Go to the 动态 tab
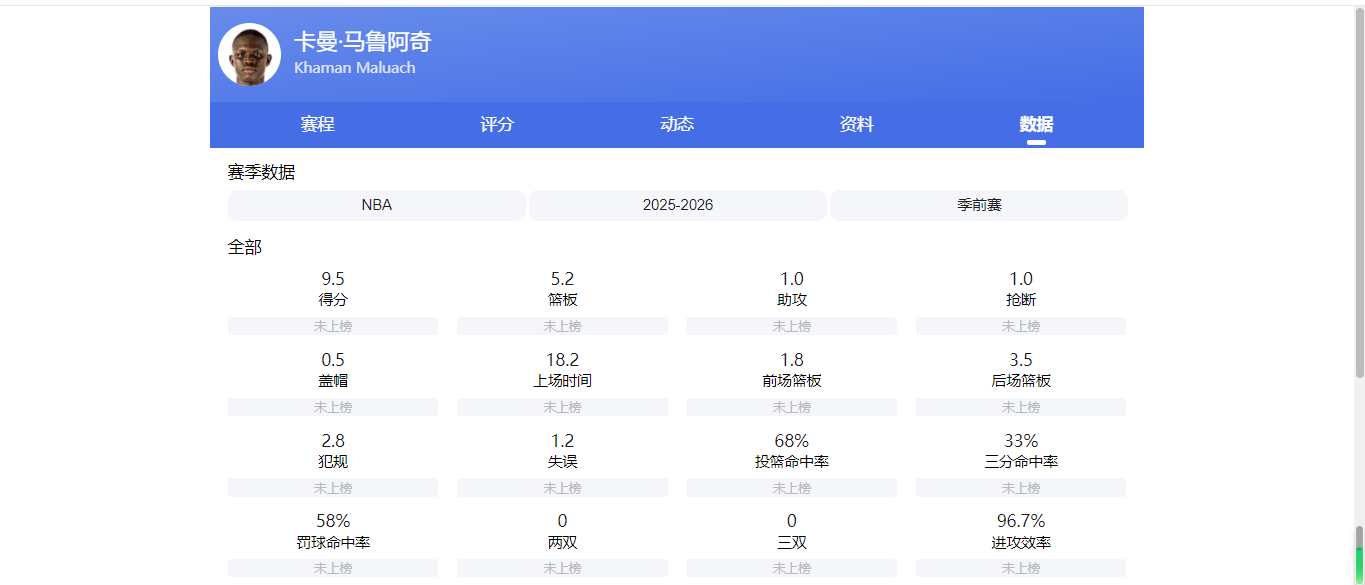 (x=677, y=125)
